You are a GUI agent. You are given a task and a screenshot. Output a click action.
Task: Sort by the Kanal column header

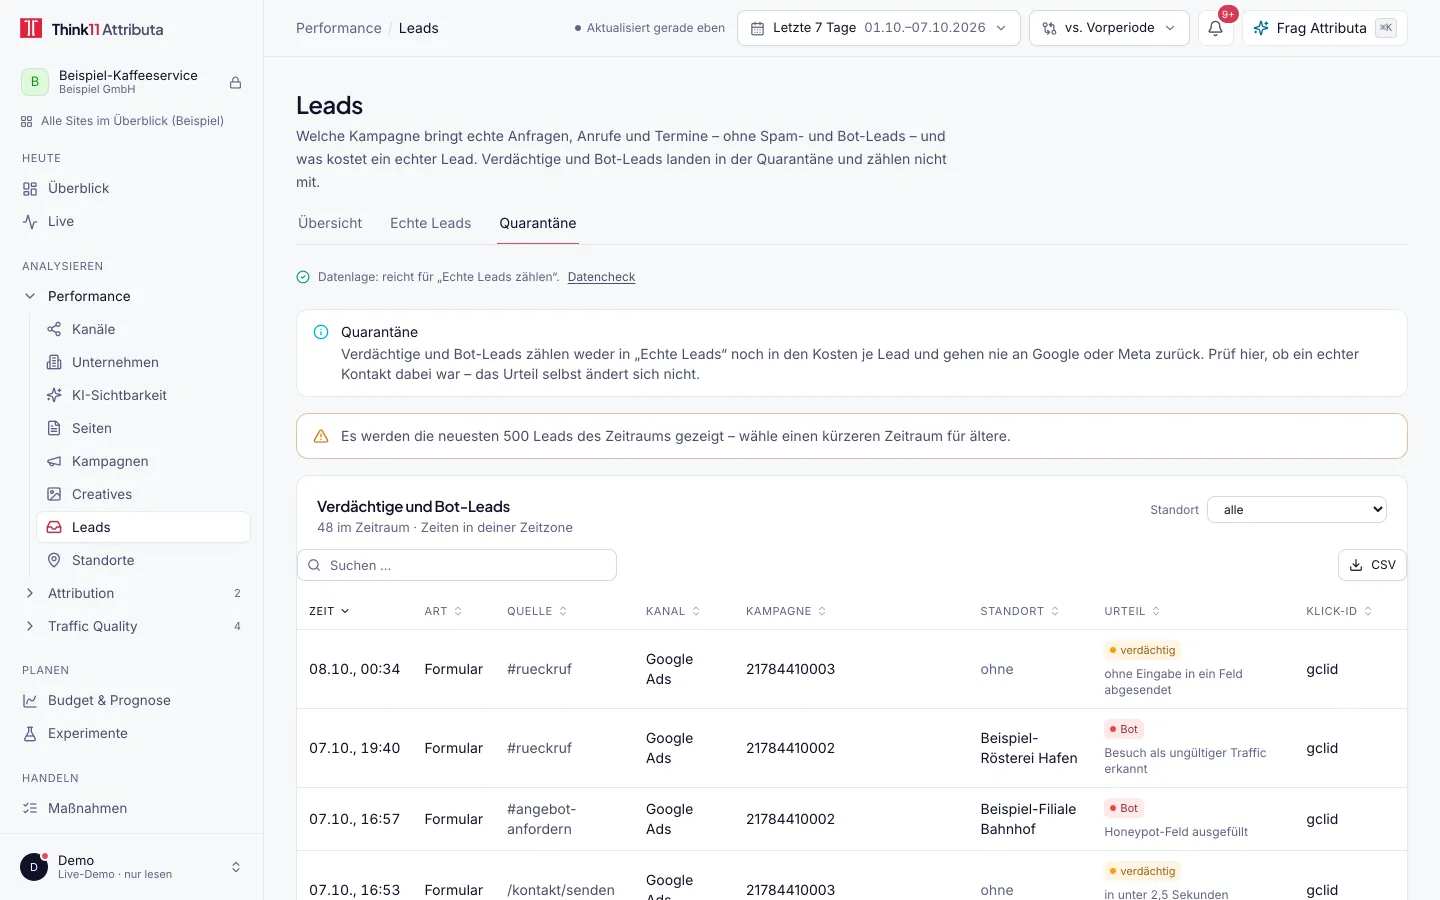(x=673, y=611)
